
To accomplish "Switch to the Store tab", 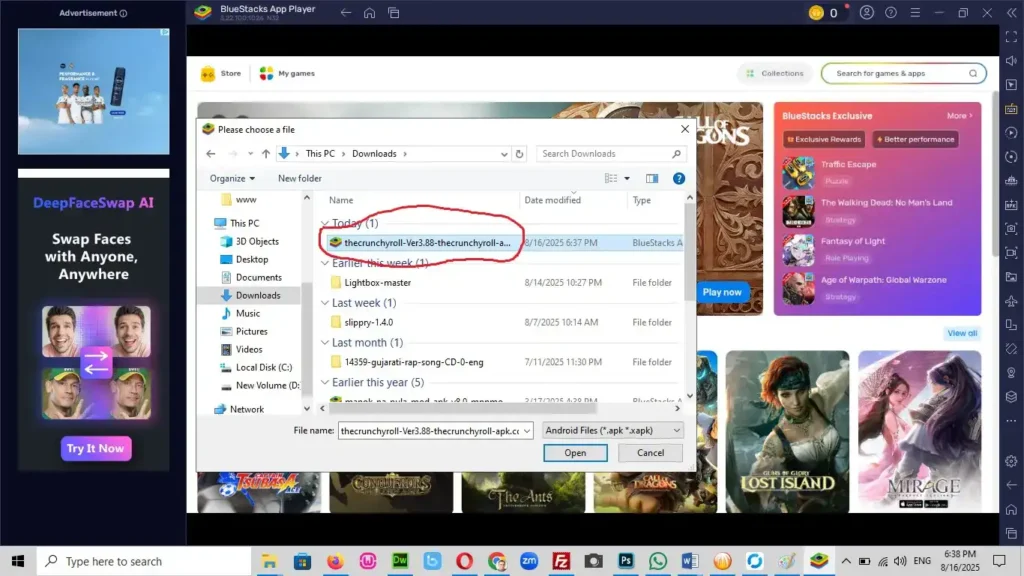I will click(221, 73).
